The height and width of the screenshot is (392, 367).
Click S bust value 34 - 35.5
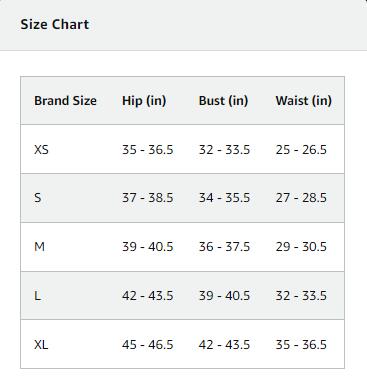[x=224, y=198]
